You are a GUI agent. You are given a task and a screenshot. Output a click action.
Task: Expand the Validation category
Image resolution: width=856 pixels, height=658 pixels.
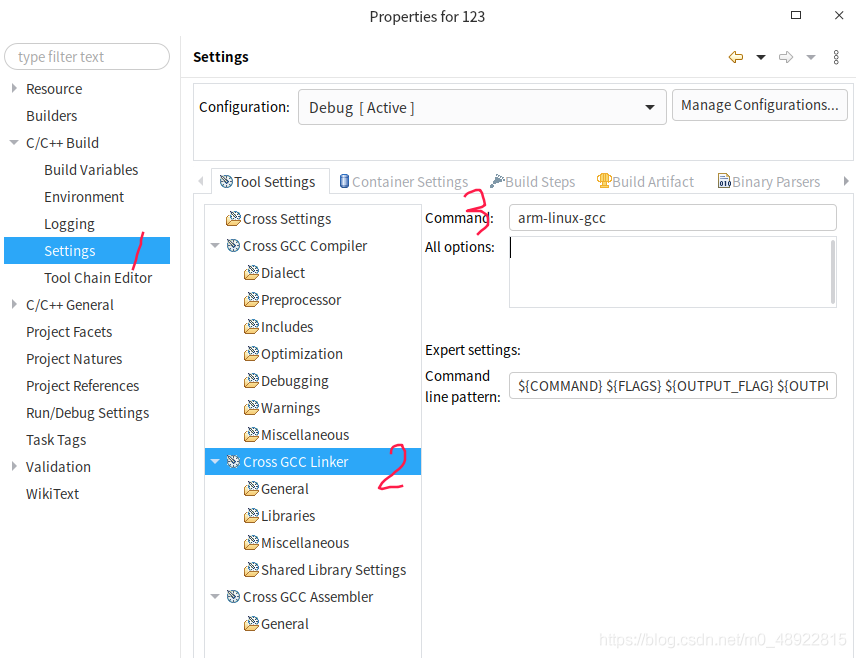tap(14, 467)
